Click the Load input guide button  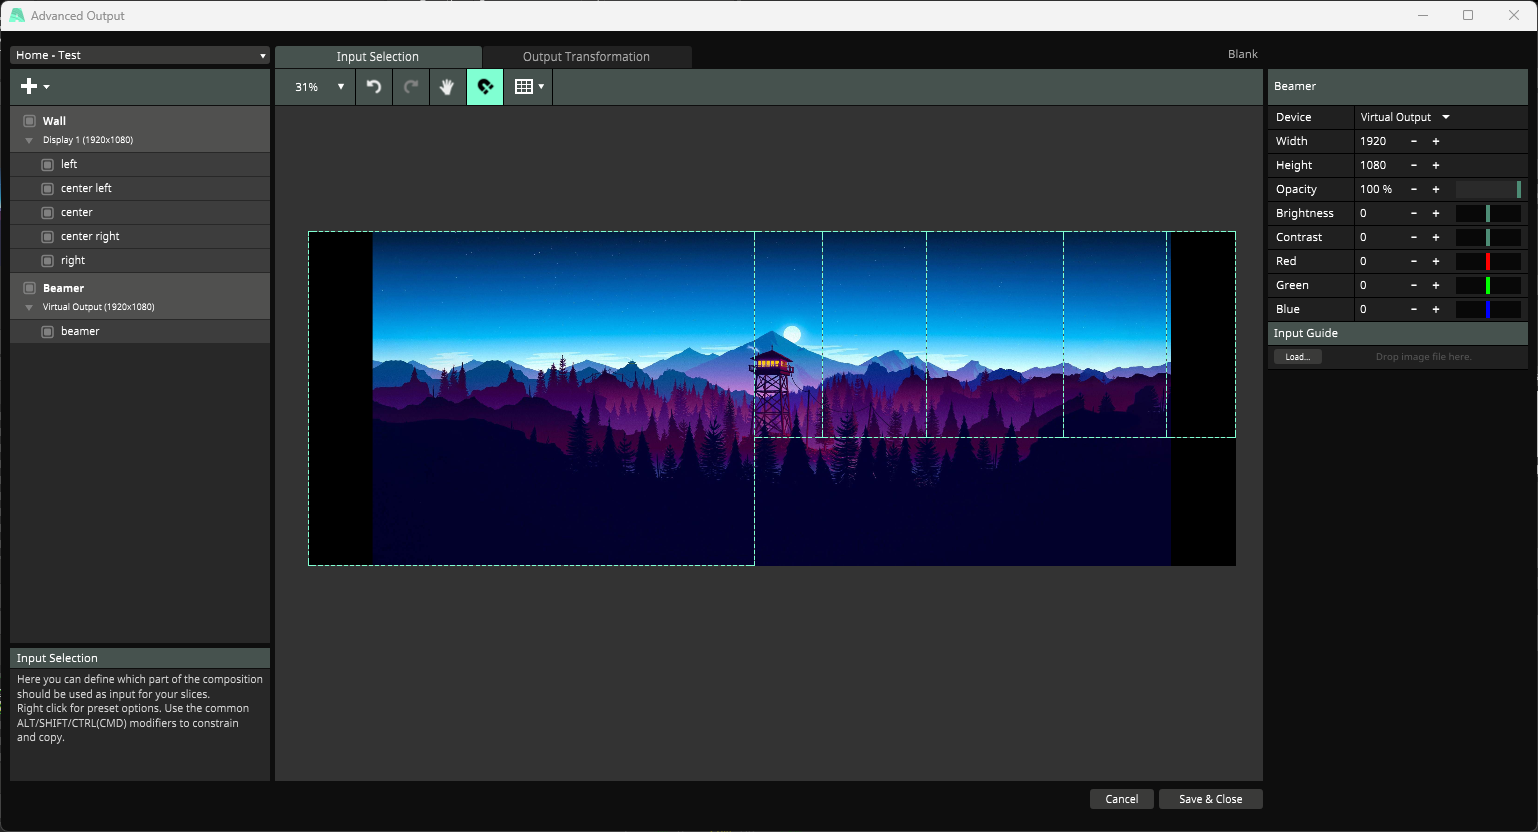tap(1297, 357)
